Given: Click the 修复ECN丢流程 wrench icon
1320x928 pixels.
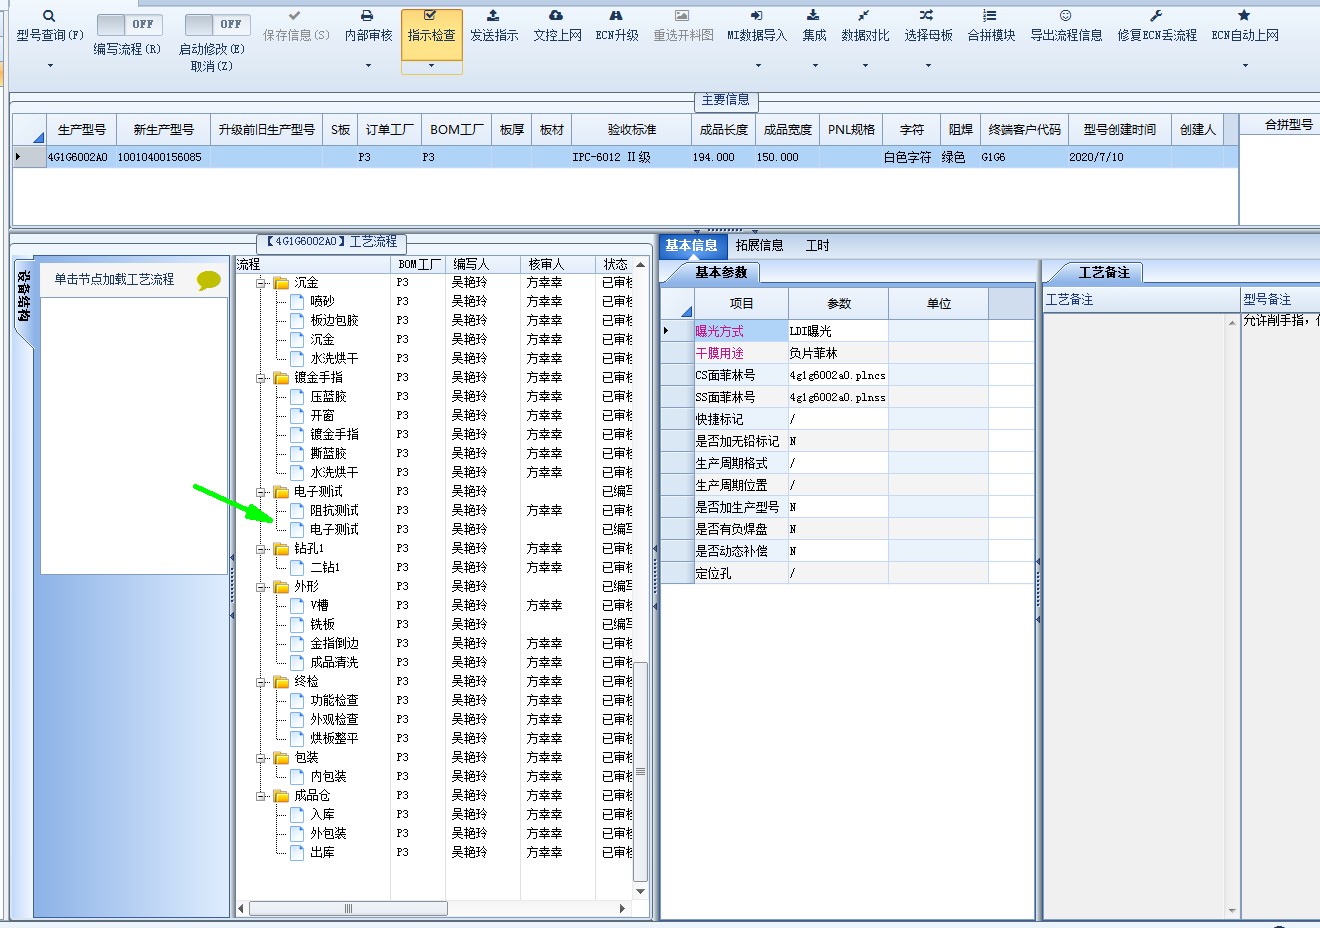Looking at the screenshot, I should point(1156,16).
